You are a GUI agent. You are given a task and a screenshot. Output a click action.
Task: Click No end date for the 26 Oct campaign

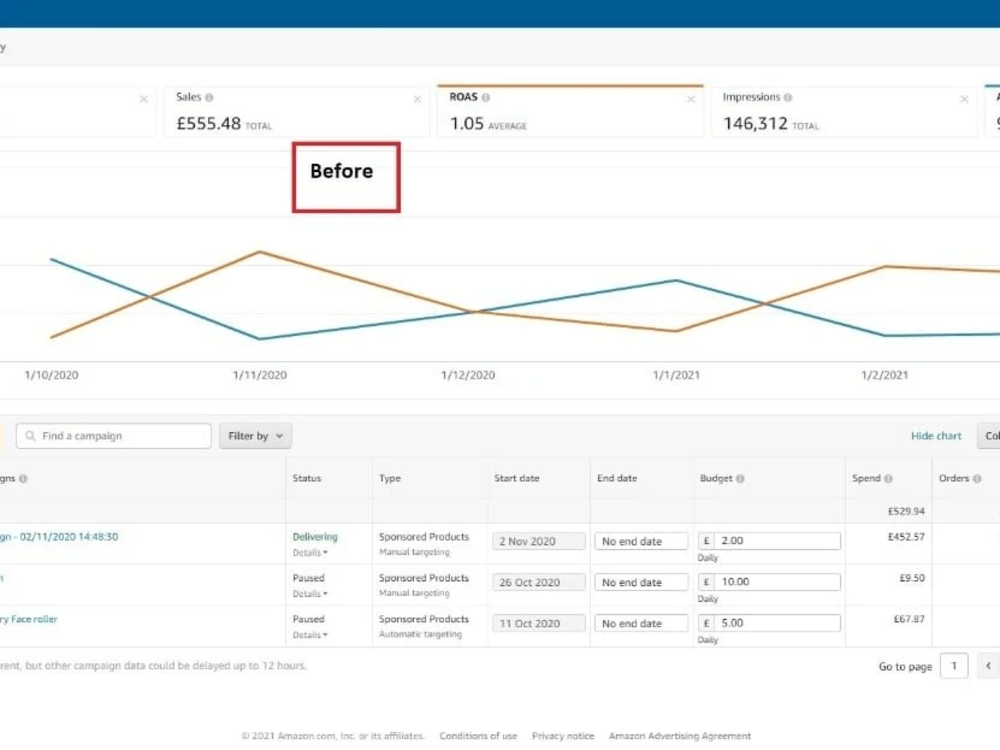pyautogui.click(x=642, y=582)
